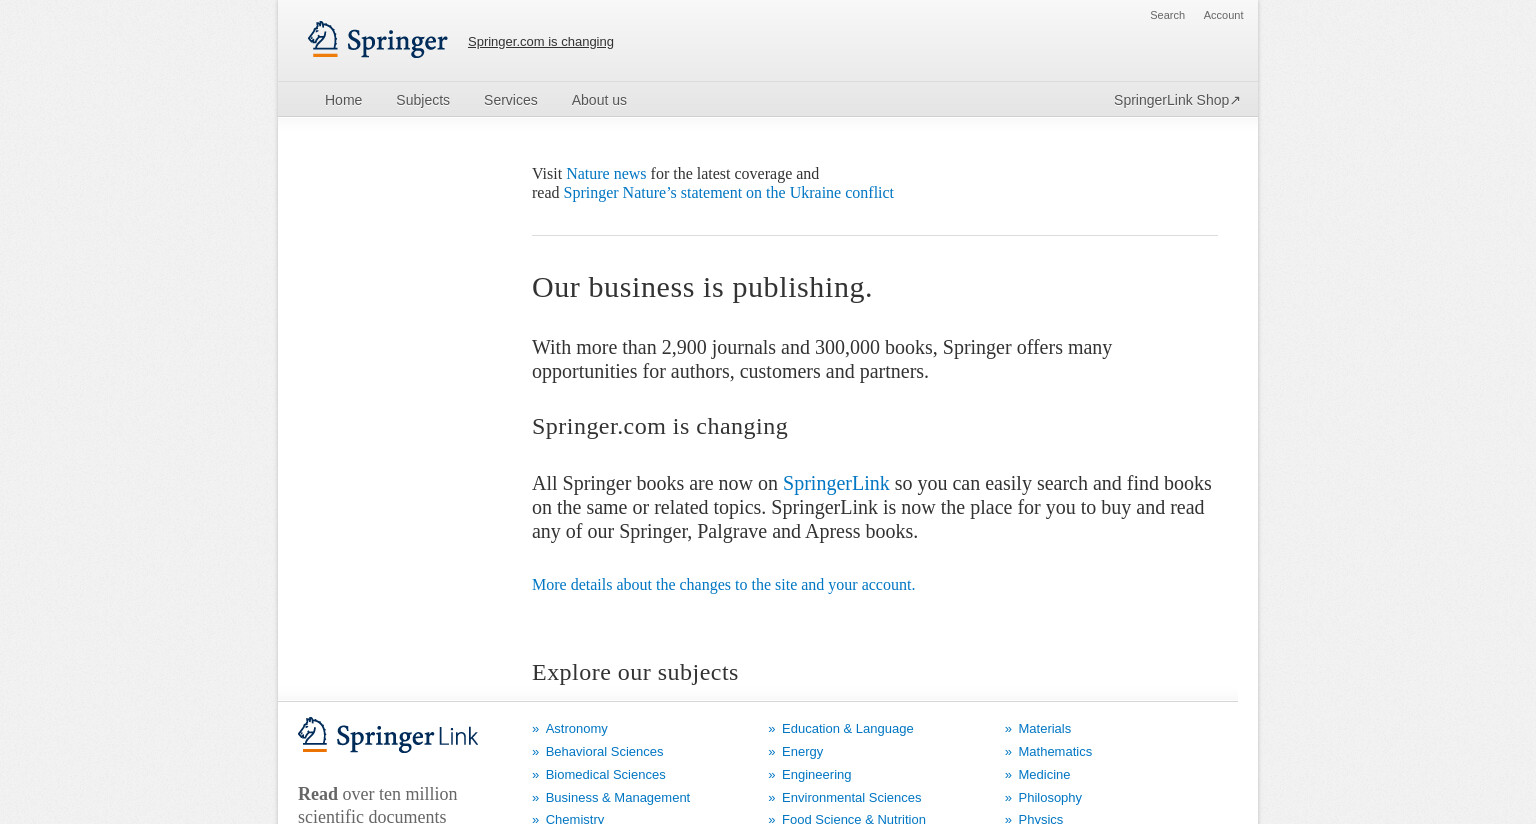This screenshot has height=824, width=1536.
Task: Open Search in the top bar
Action: pos(1167,15)
